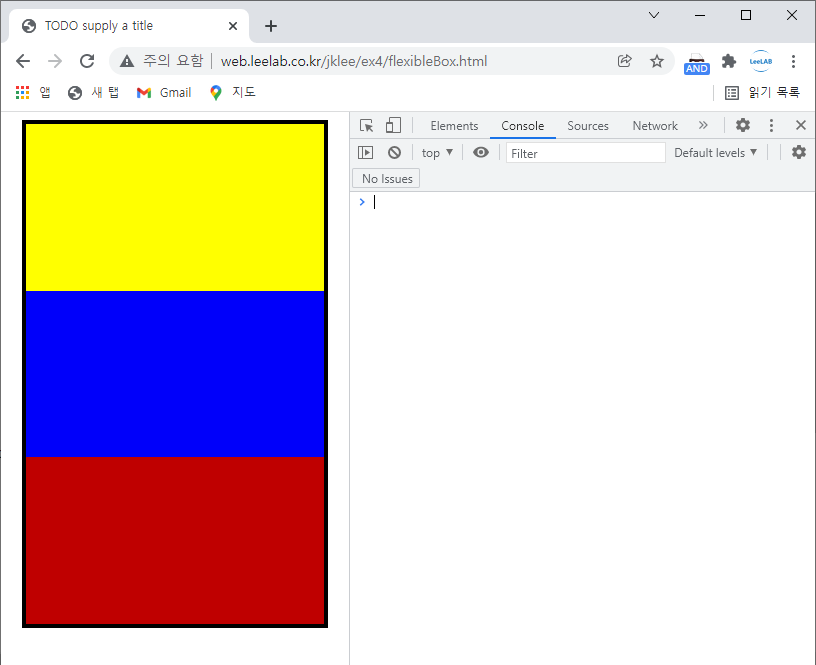Click the yellow box on the page
816x665 pixels.
point(175,208)
